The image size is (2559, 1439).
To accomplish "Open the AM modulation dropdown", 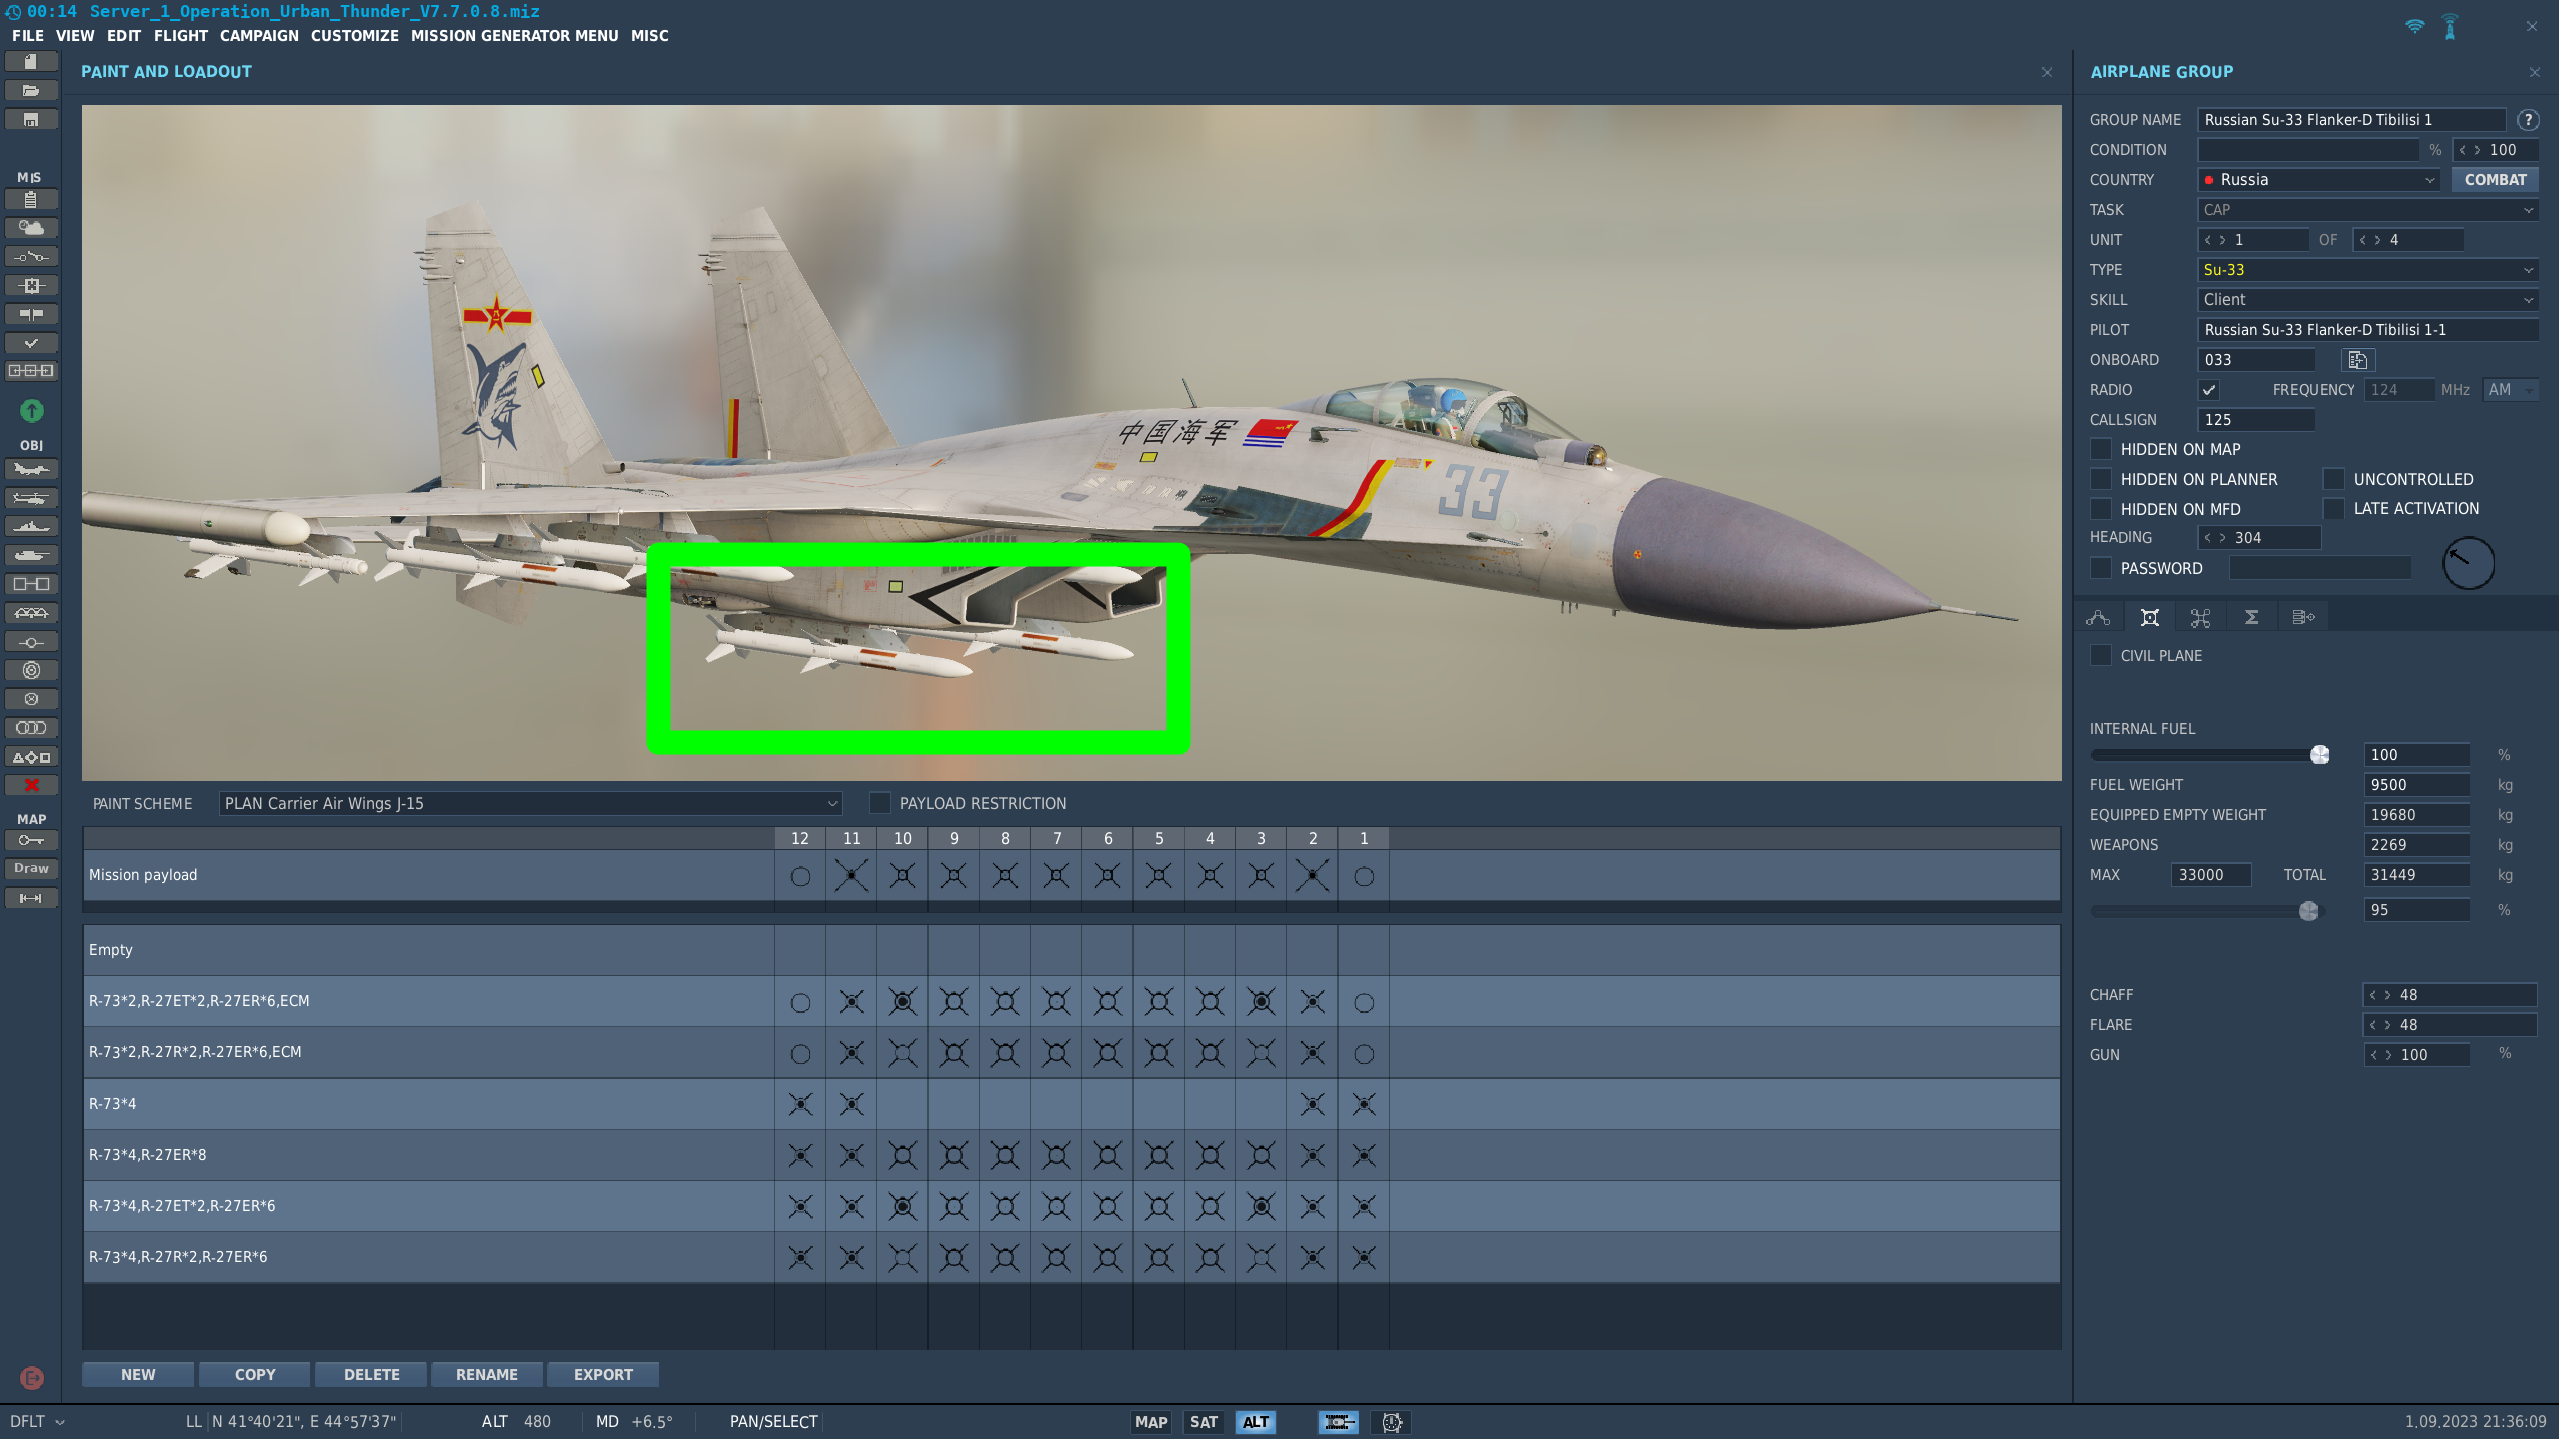I will (x=2510, y=390).
